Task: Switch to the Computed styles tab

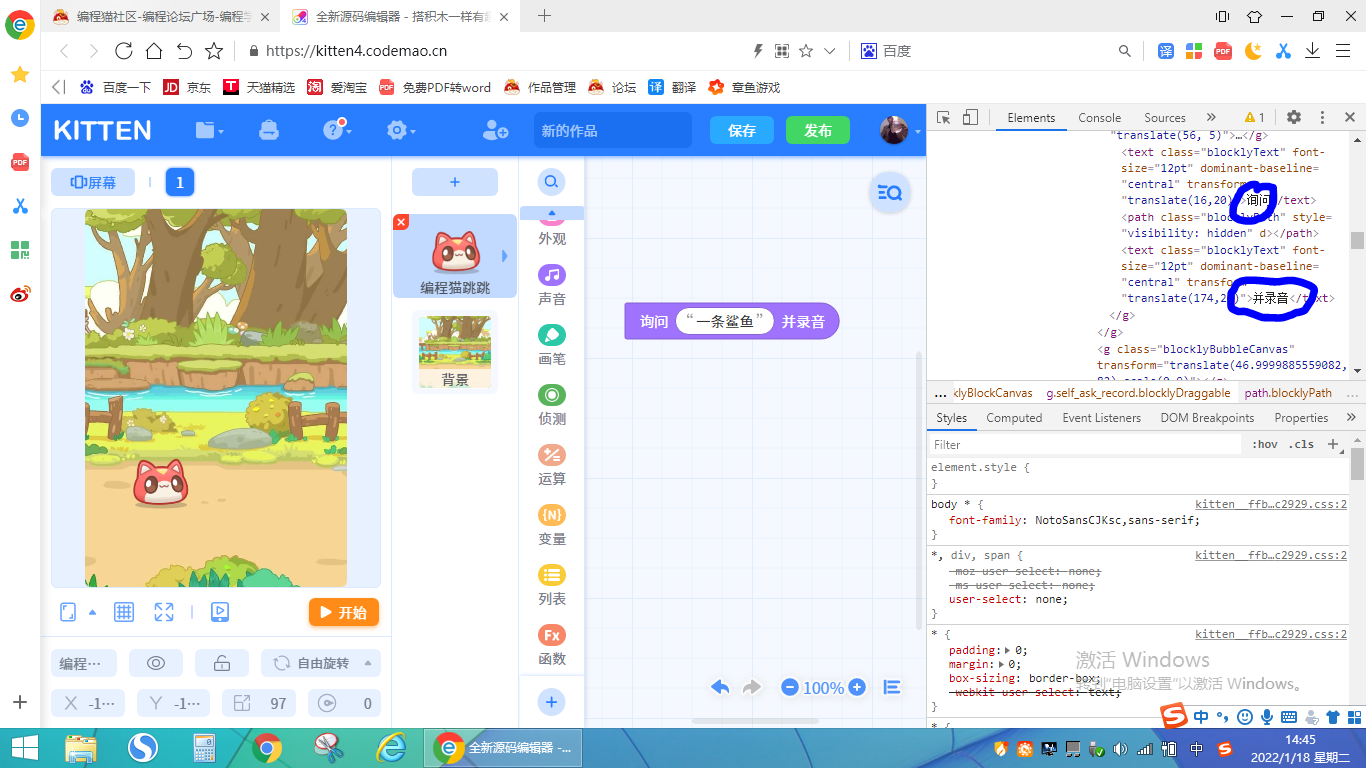Action: [x=1014, y=418]
